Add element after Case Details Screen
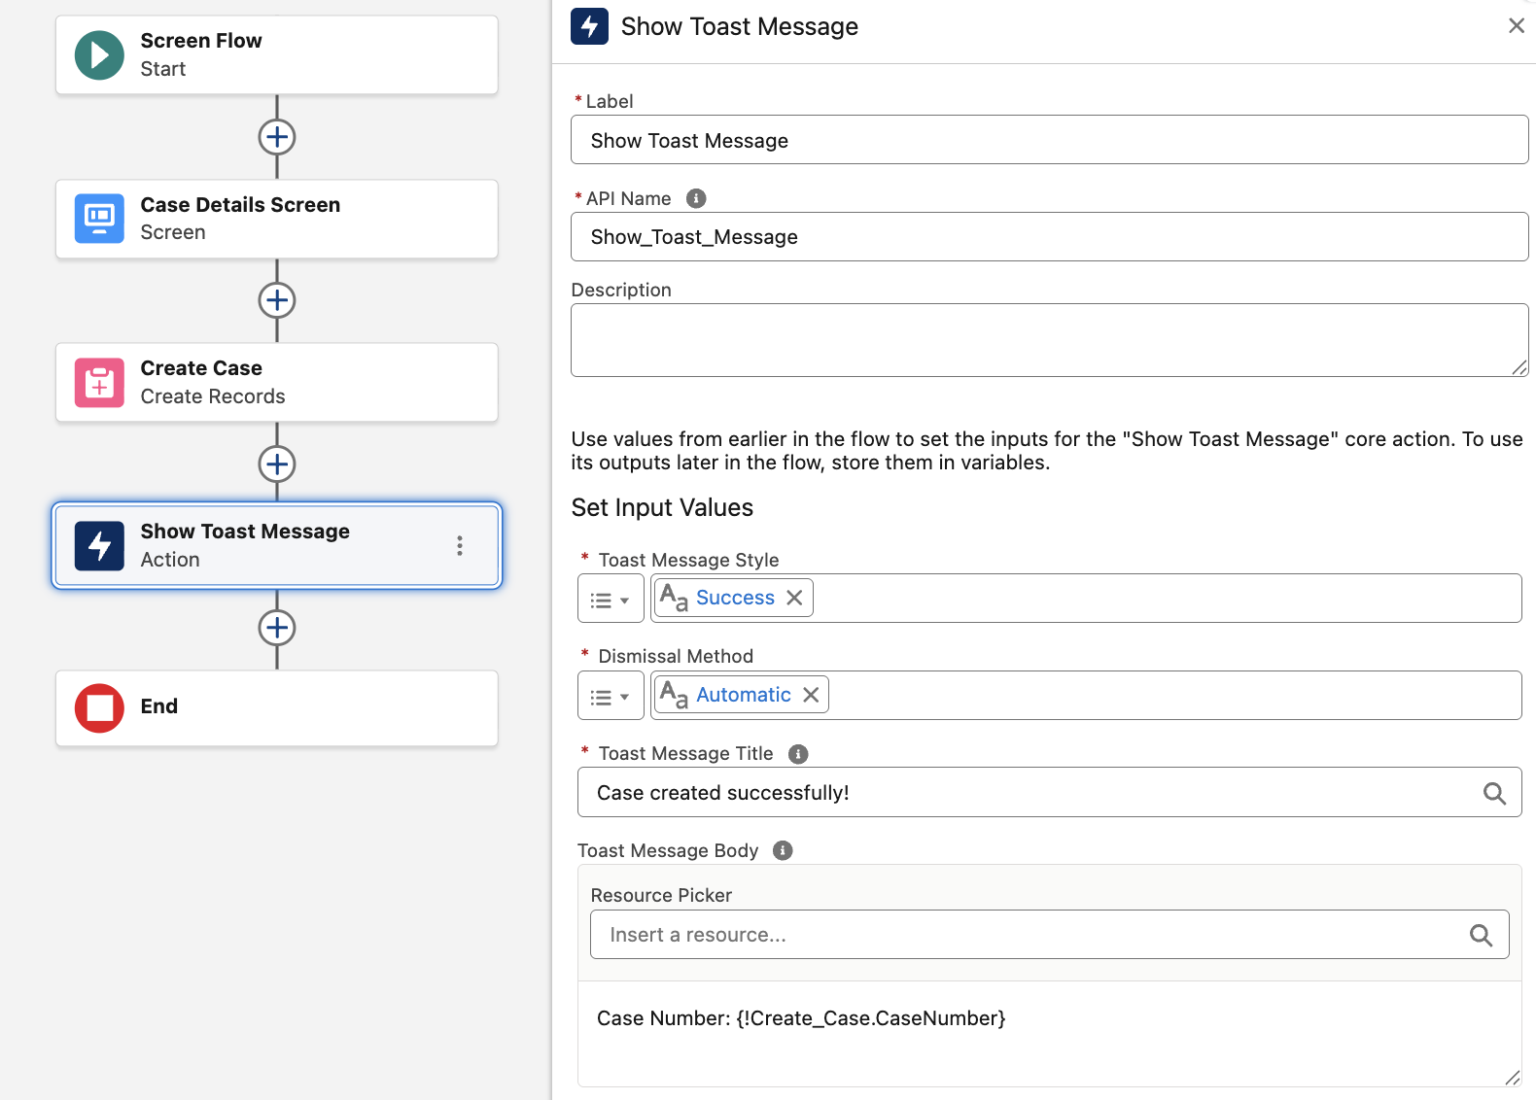The width and height of the screenshot is (1536, 1100). click(x=277, y=300)
